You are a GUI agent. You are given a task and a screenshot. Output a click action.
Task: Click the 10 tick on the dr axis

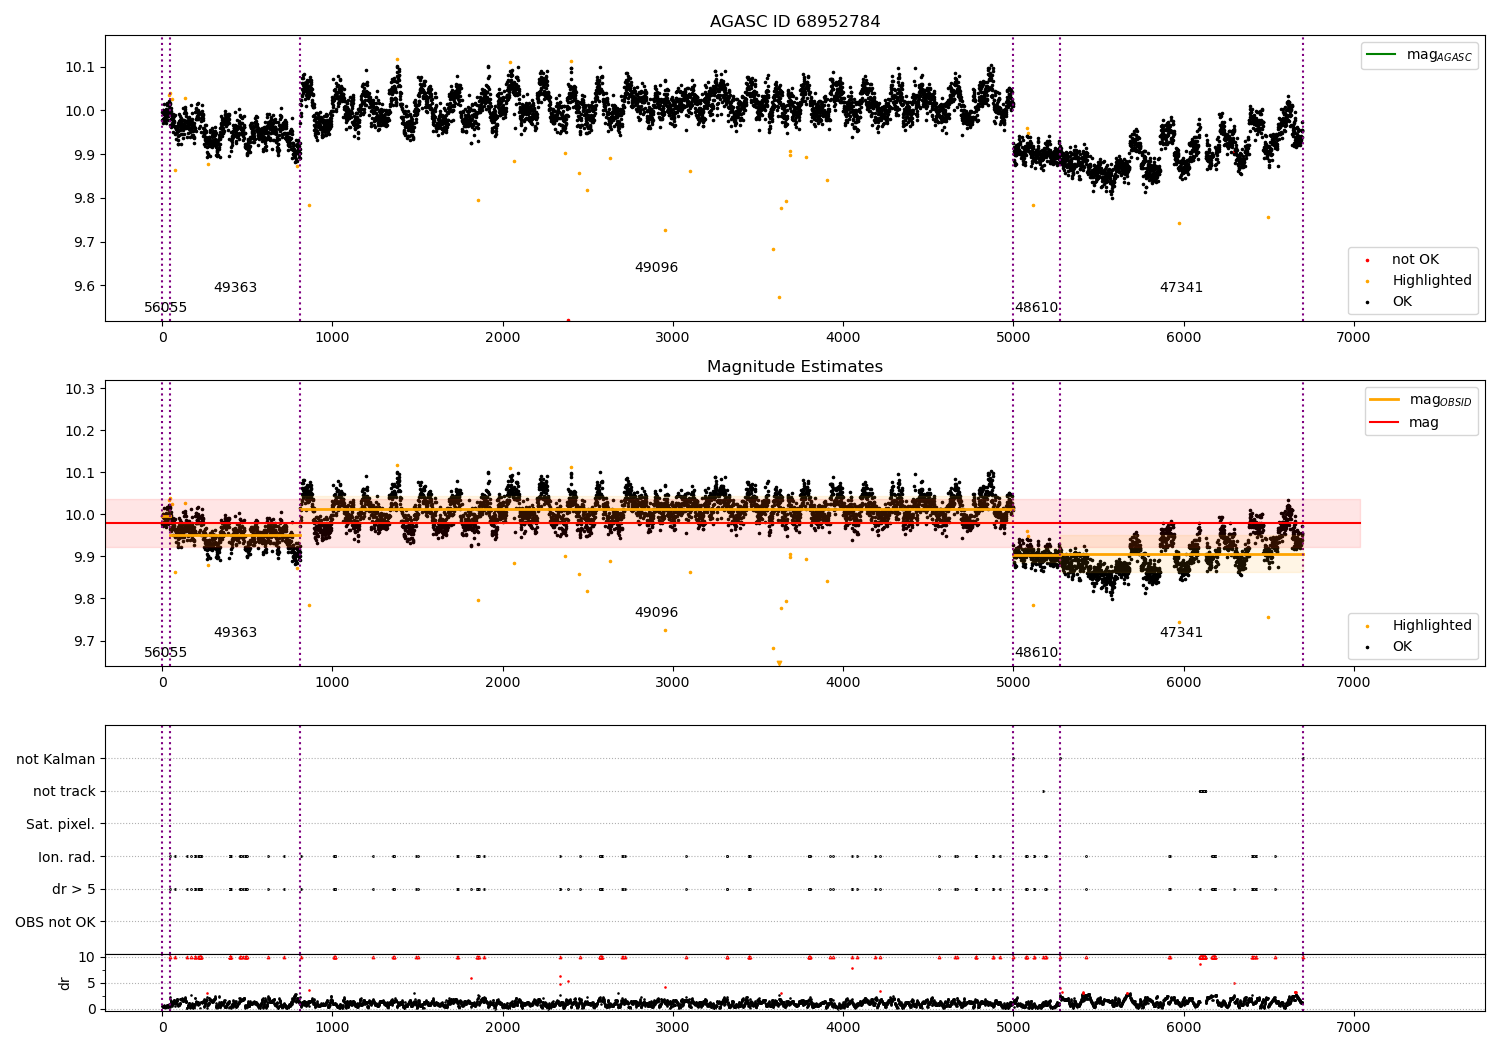tap(87, 957)
